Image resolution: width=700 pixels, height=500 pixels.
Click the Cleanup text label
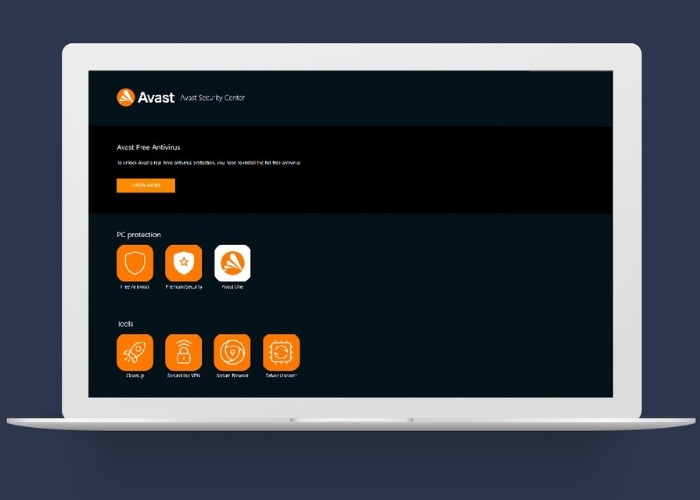[135, 376]
